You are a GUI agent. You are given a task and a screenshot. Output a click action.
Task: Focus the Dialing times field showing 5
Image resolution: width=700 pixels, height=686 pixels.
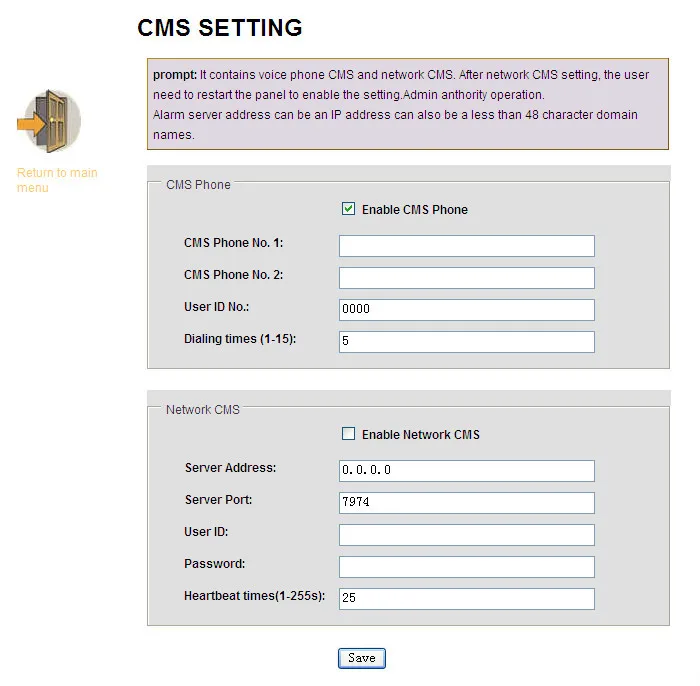[x=467, y=342]
